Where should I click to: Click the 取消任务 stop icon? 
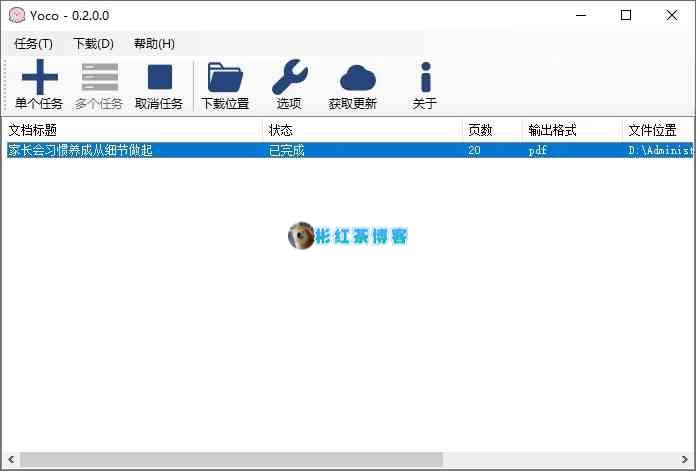click(x=160, y=77)
